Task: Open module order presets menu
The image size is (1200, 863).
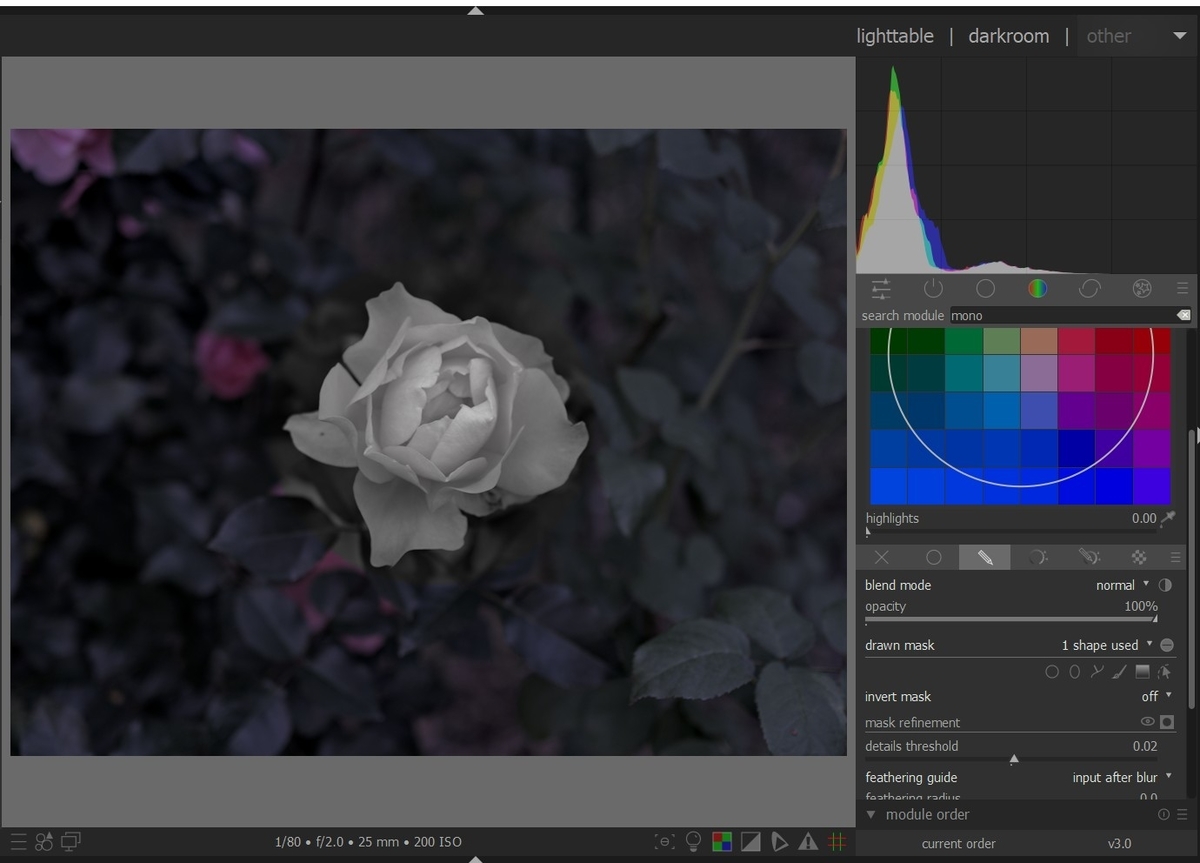Action: [x=1182, y=814]
